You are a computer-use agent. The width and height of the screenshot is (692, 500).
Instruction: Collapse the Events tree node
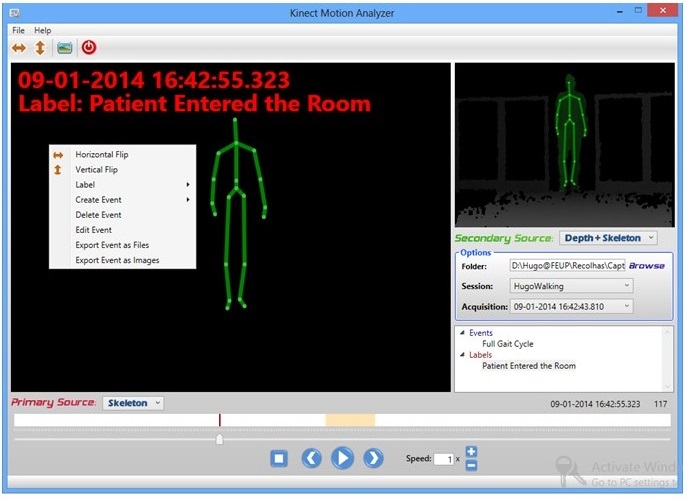click(x=462, y=333)
